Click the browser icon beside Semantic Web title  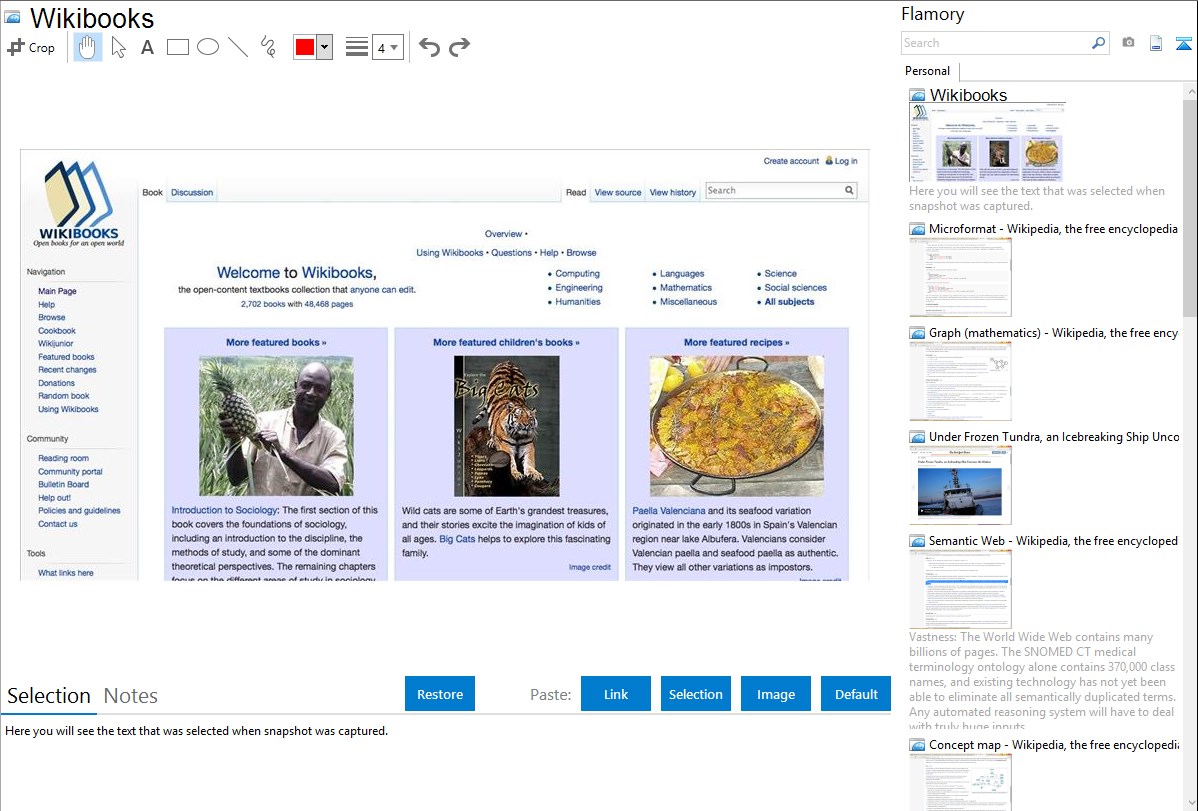918,540
